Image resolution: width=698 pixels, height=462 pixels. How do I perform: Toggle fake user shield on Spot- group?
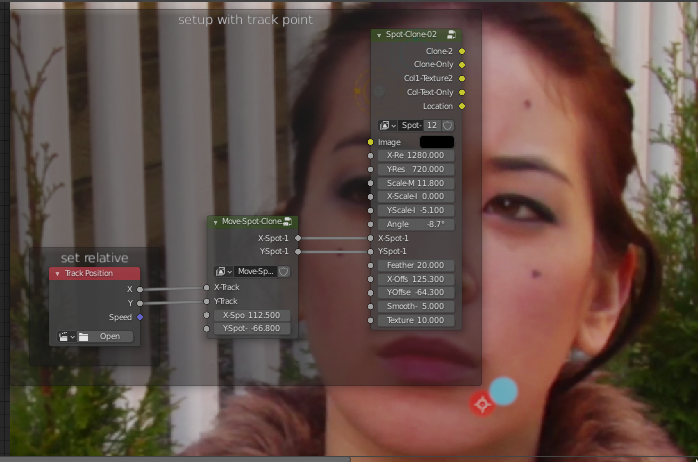[x=447, y=126]
